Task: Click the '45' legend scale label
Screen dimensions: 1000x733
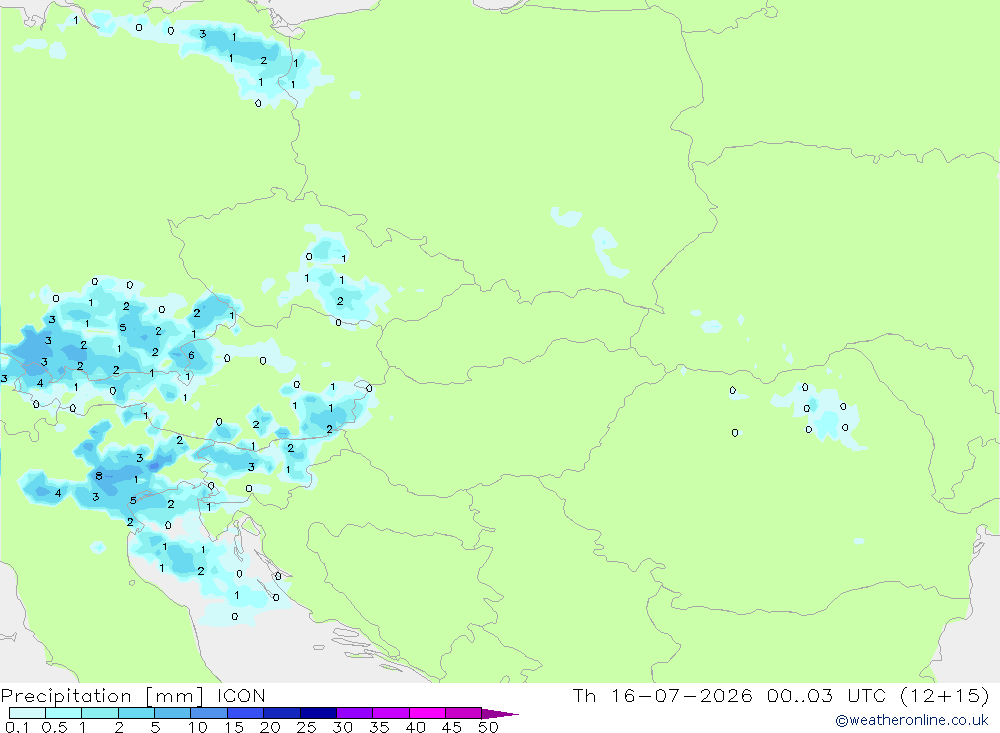Action: (x=452, y=727)
